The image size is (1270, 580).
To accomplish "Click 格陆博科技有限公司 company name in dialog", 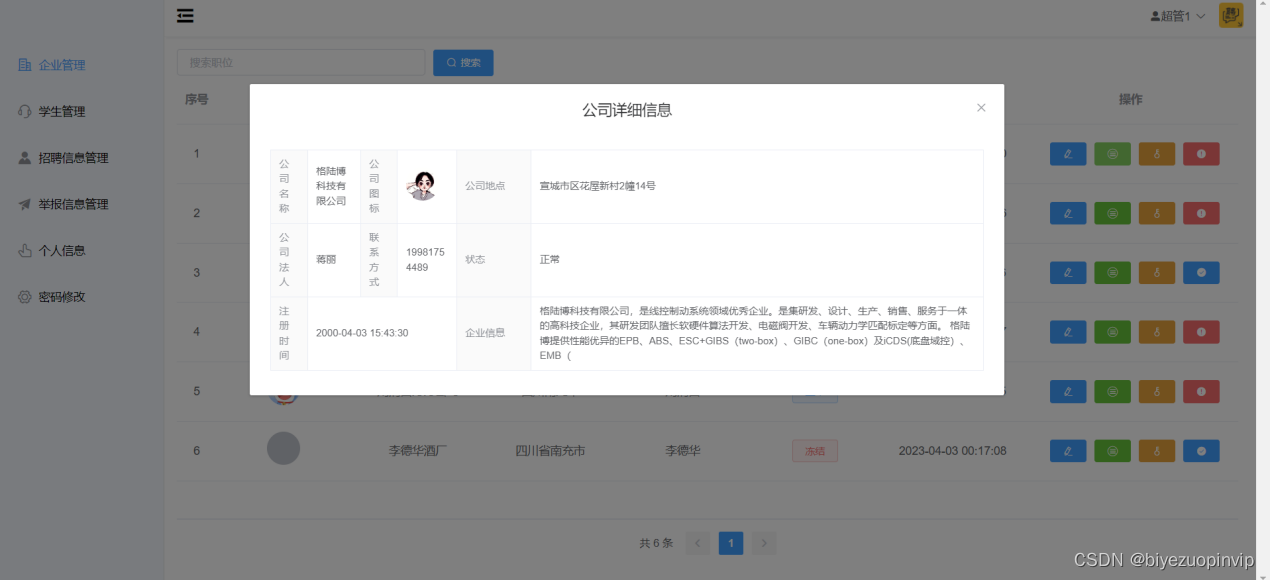I will [x=331, y=186].
